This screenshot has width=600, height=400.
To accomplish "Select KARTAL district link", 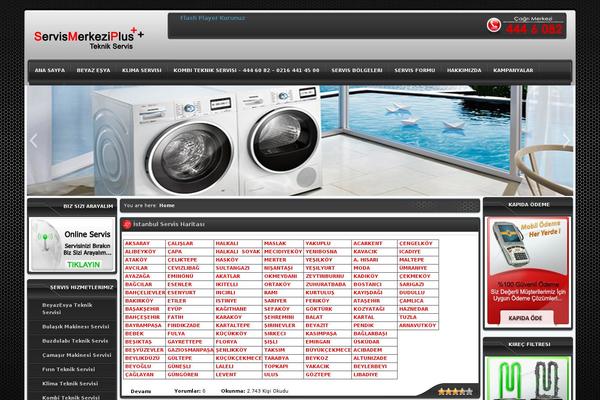I will (x=364, y=317).
